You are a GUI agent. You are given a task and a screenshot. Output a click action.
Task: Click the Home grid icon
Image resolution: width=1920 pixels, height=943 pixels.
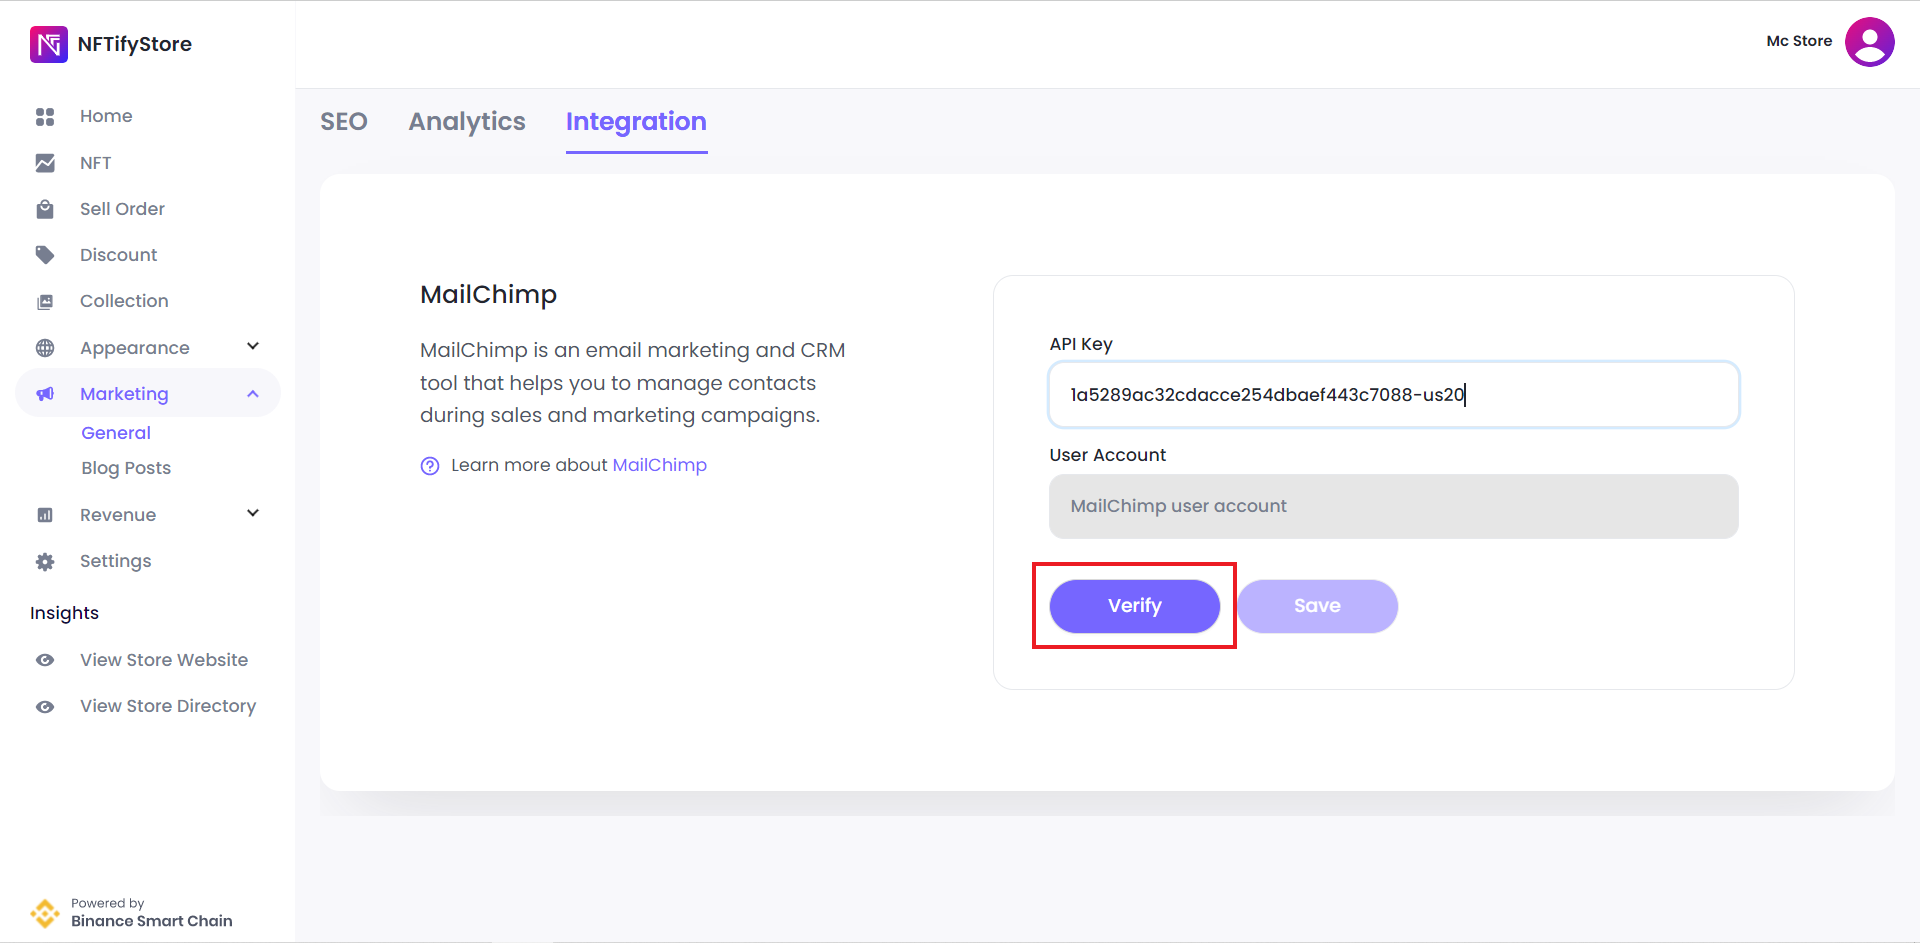[x=45, y=117]
